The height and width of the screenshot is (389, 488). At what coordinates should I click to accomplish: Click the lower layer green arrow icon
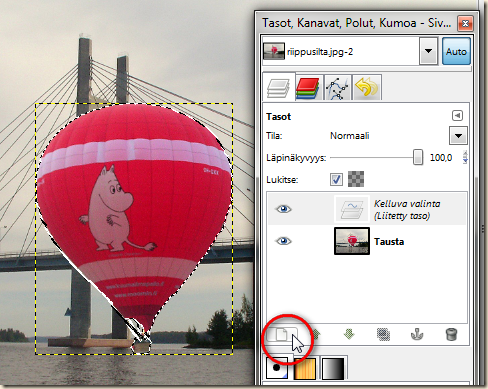coord(349,334)
